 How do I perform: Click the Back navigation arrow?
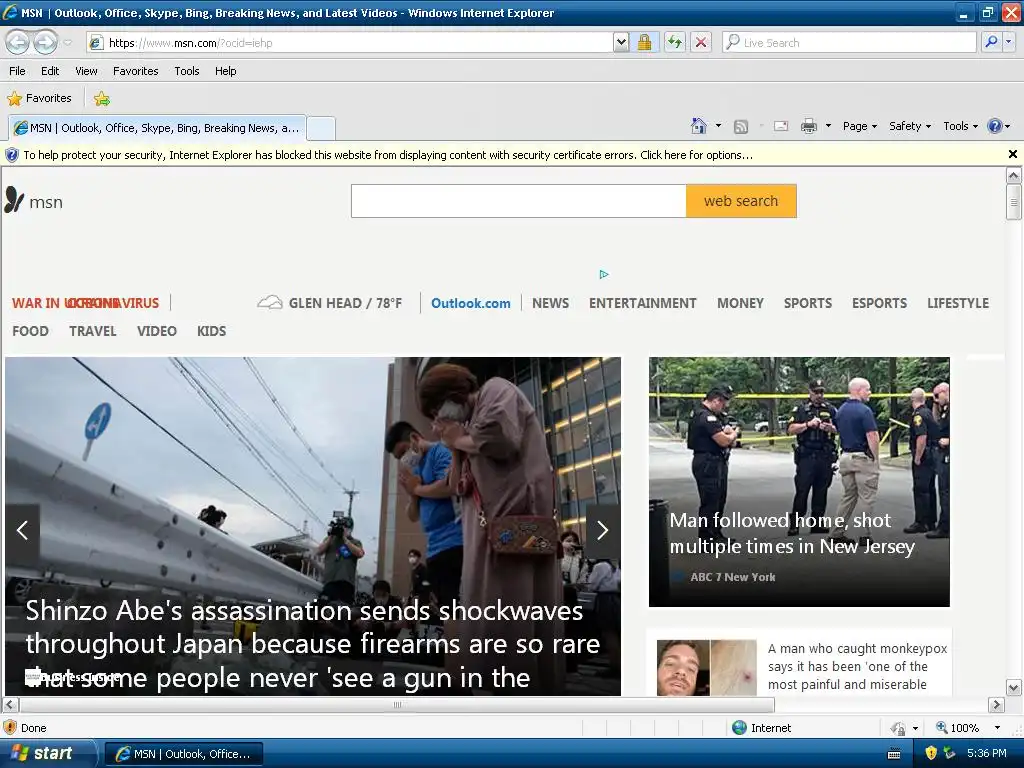coord(18,42)
